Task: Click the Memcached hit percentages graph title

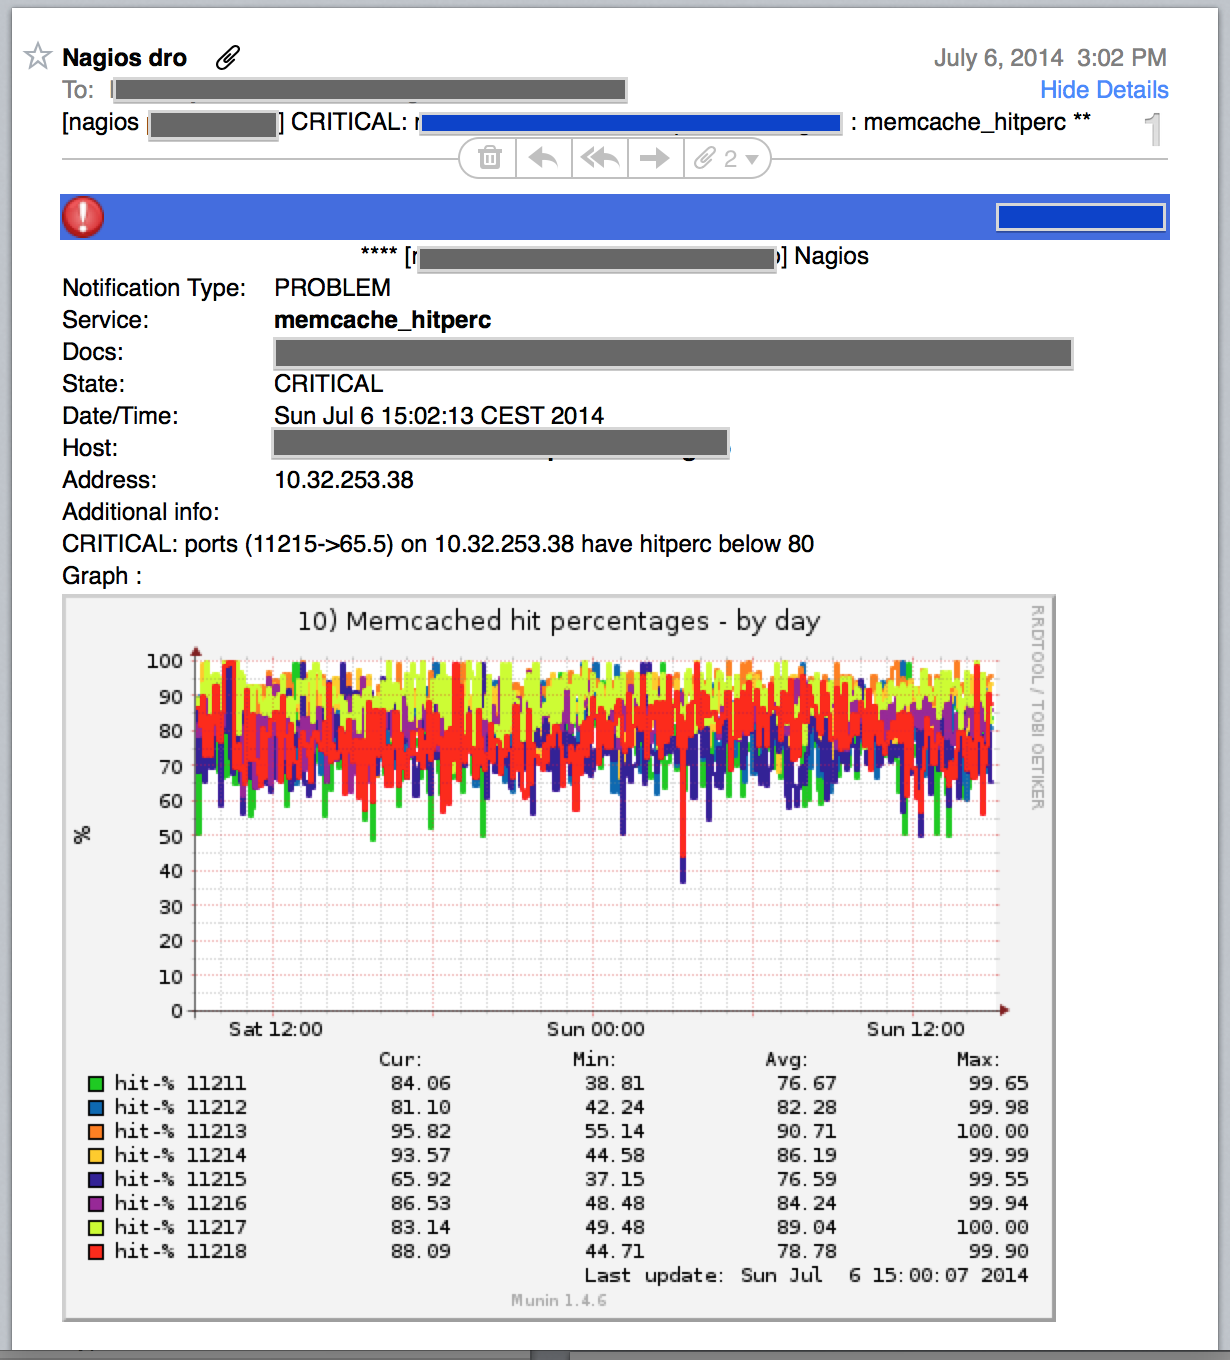Action: click(558, 621)
